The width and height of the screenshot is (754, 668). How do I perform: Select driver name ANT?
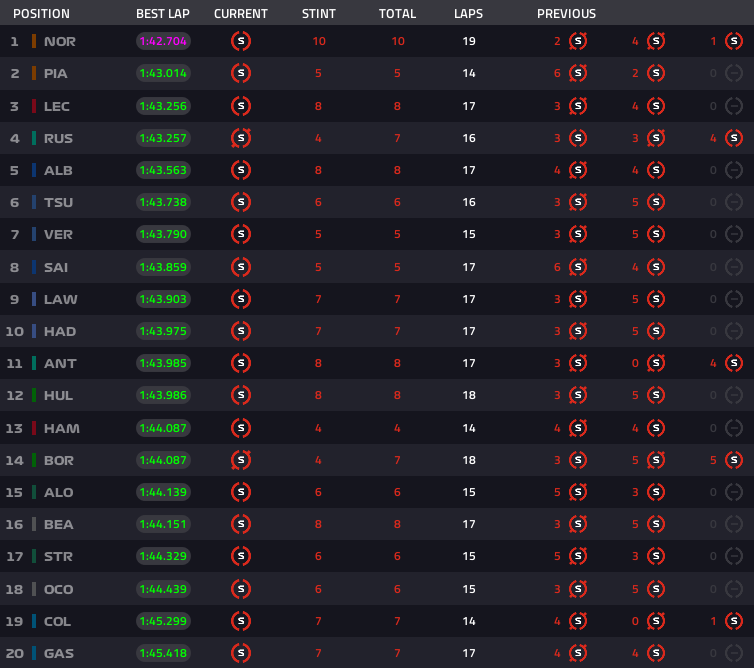click(60, 364)
